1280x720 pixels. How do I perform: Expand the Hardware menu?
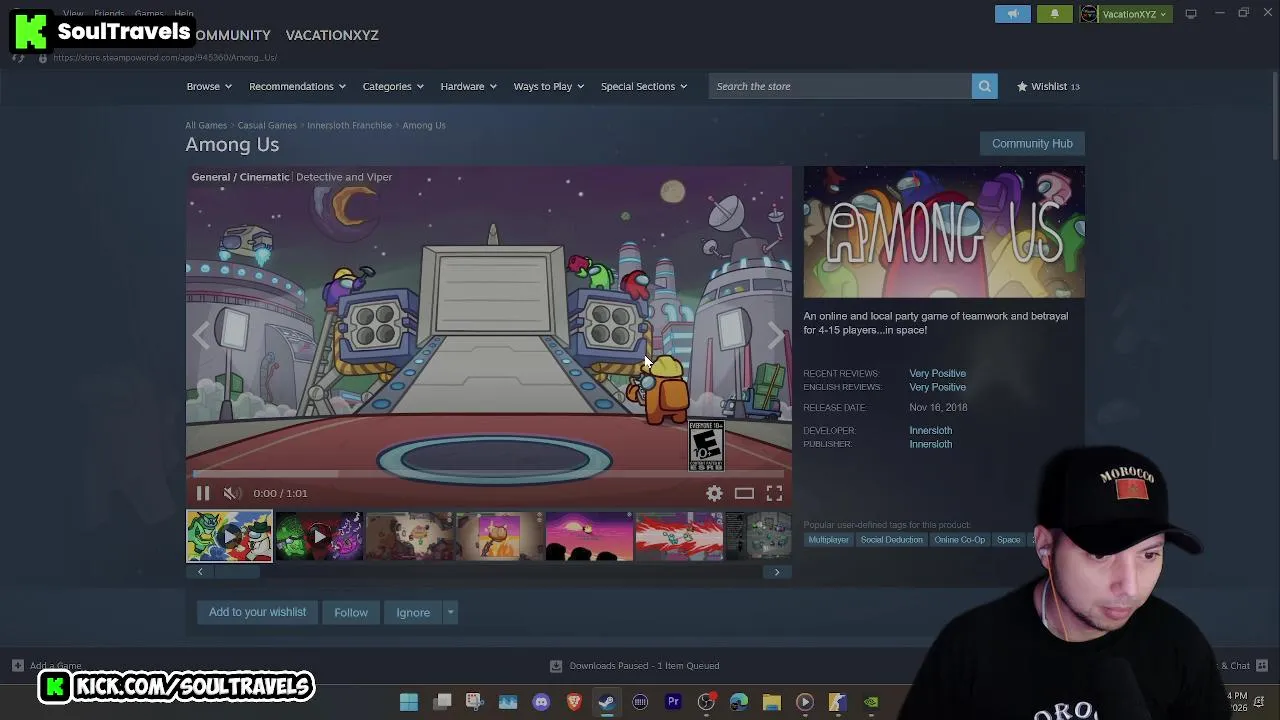[468, 86]
